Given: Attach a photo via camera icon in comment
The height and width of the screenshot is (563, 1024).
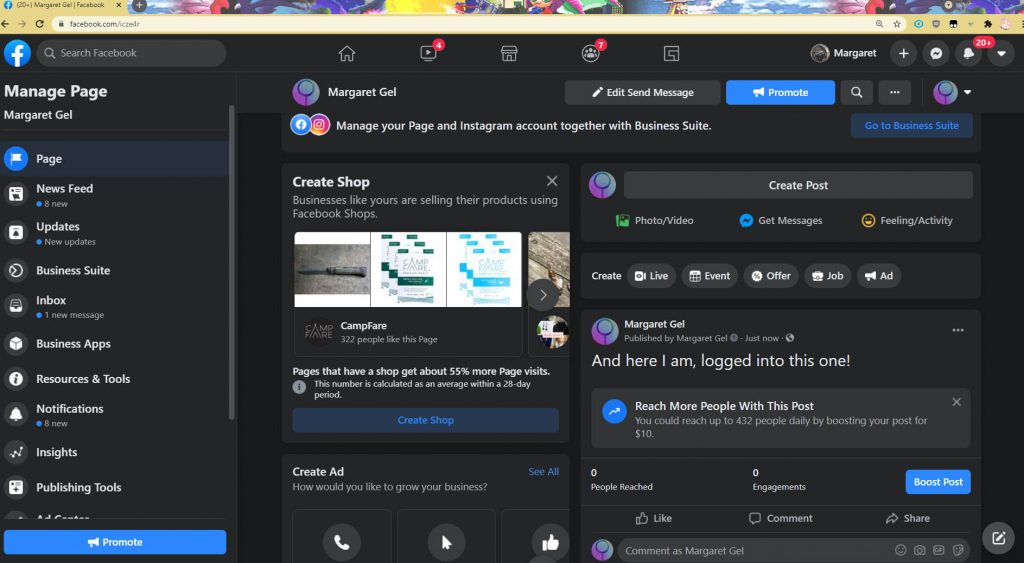Looking at the screenshot, I should point(920,550).
